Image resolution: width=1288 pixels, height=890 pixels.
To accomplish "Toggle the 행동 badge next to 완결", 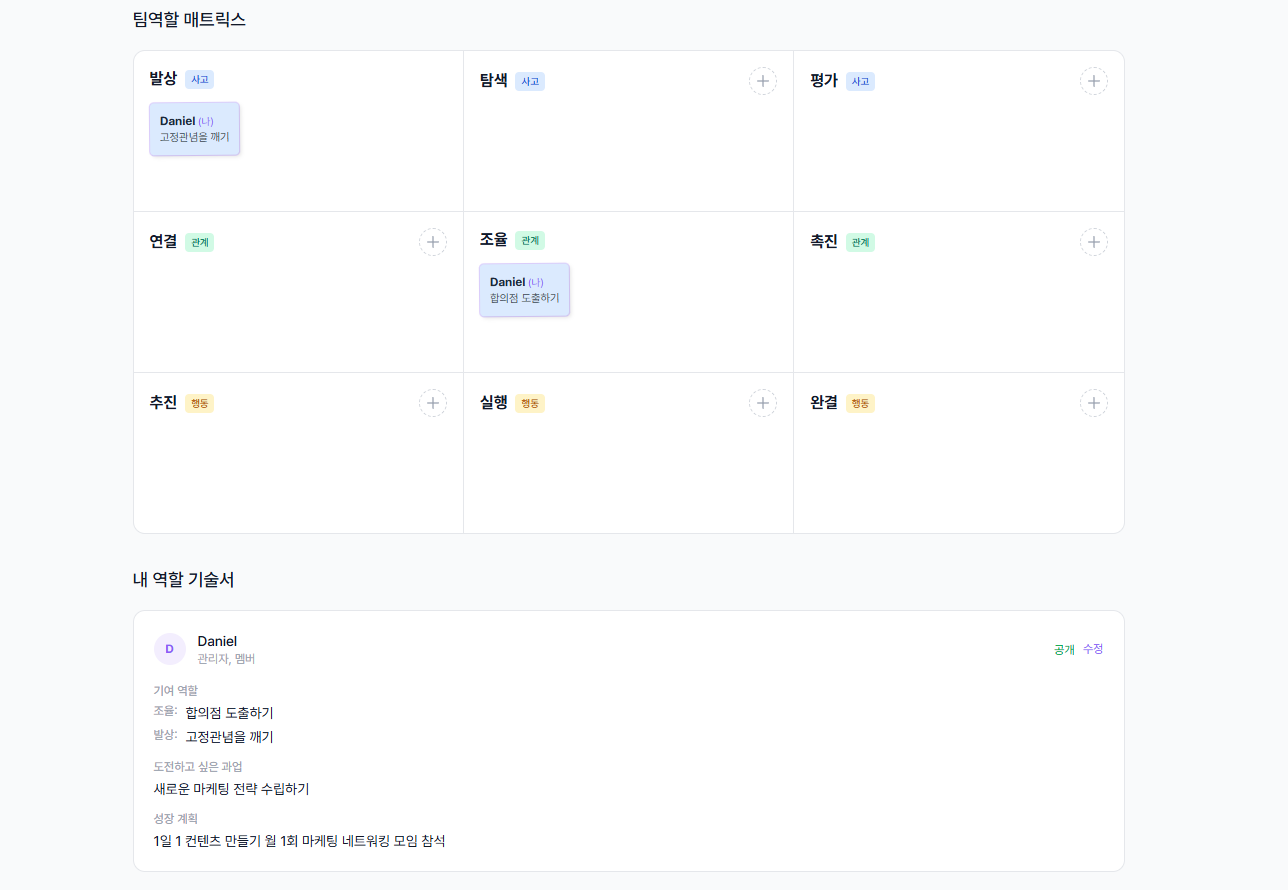I will pos(861,403).
